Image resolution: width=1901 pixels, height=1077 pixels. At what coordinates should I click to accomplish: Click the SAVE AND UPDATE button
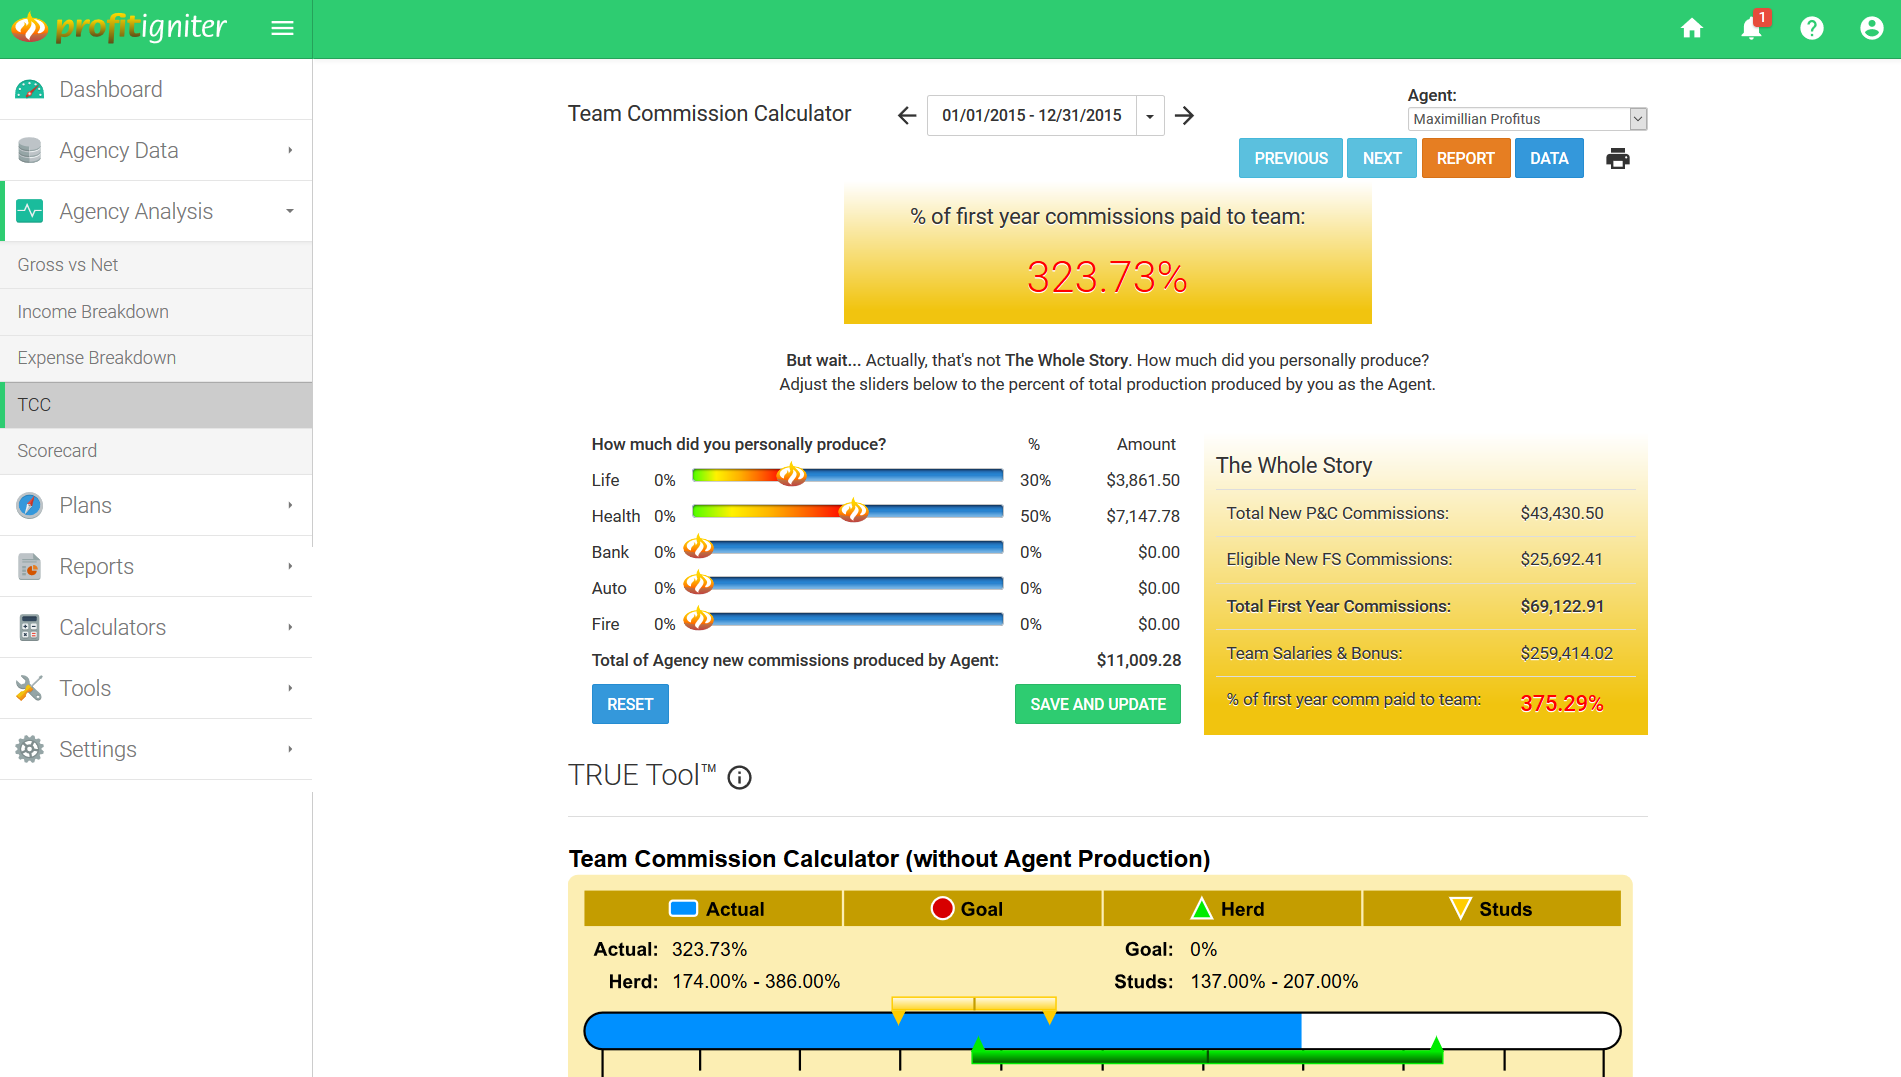[x=1097, y=704]
